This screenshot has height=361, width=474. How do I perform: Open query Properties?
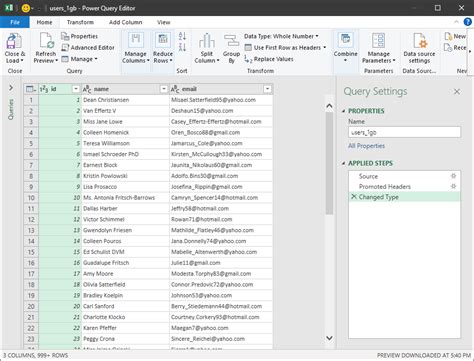click(x=79, y=36)
